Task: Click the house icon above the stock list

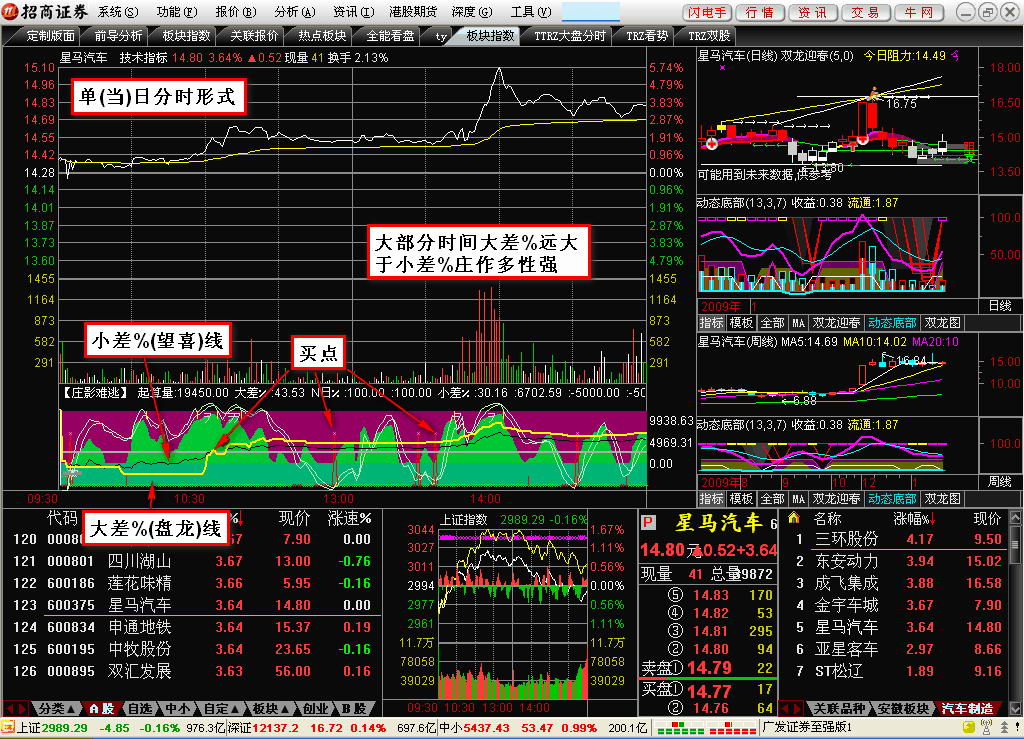Action: (794, 518)
